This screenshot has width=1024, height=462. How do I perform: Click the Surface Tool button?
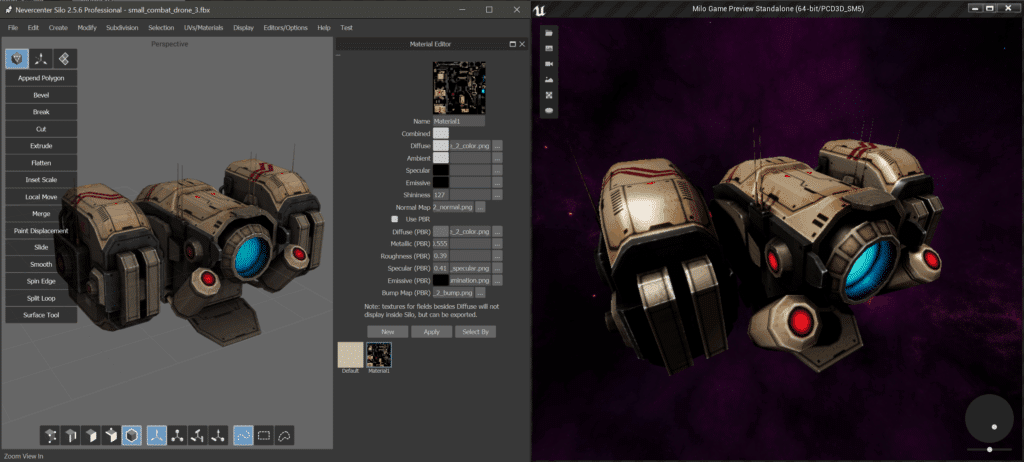coord(41,315)
